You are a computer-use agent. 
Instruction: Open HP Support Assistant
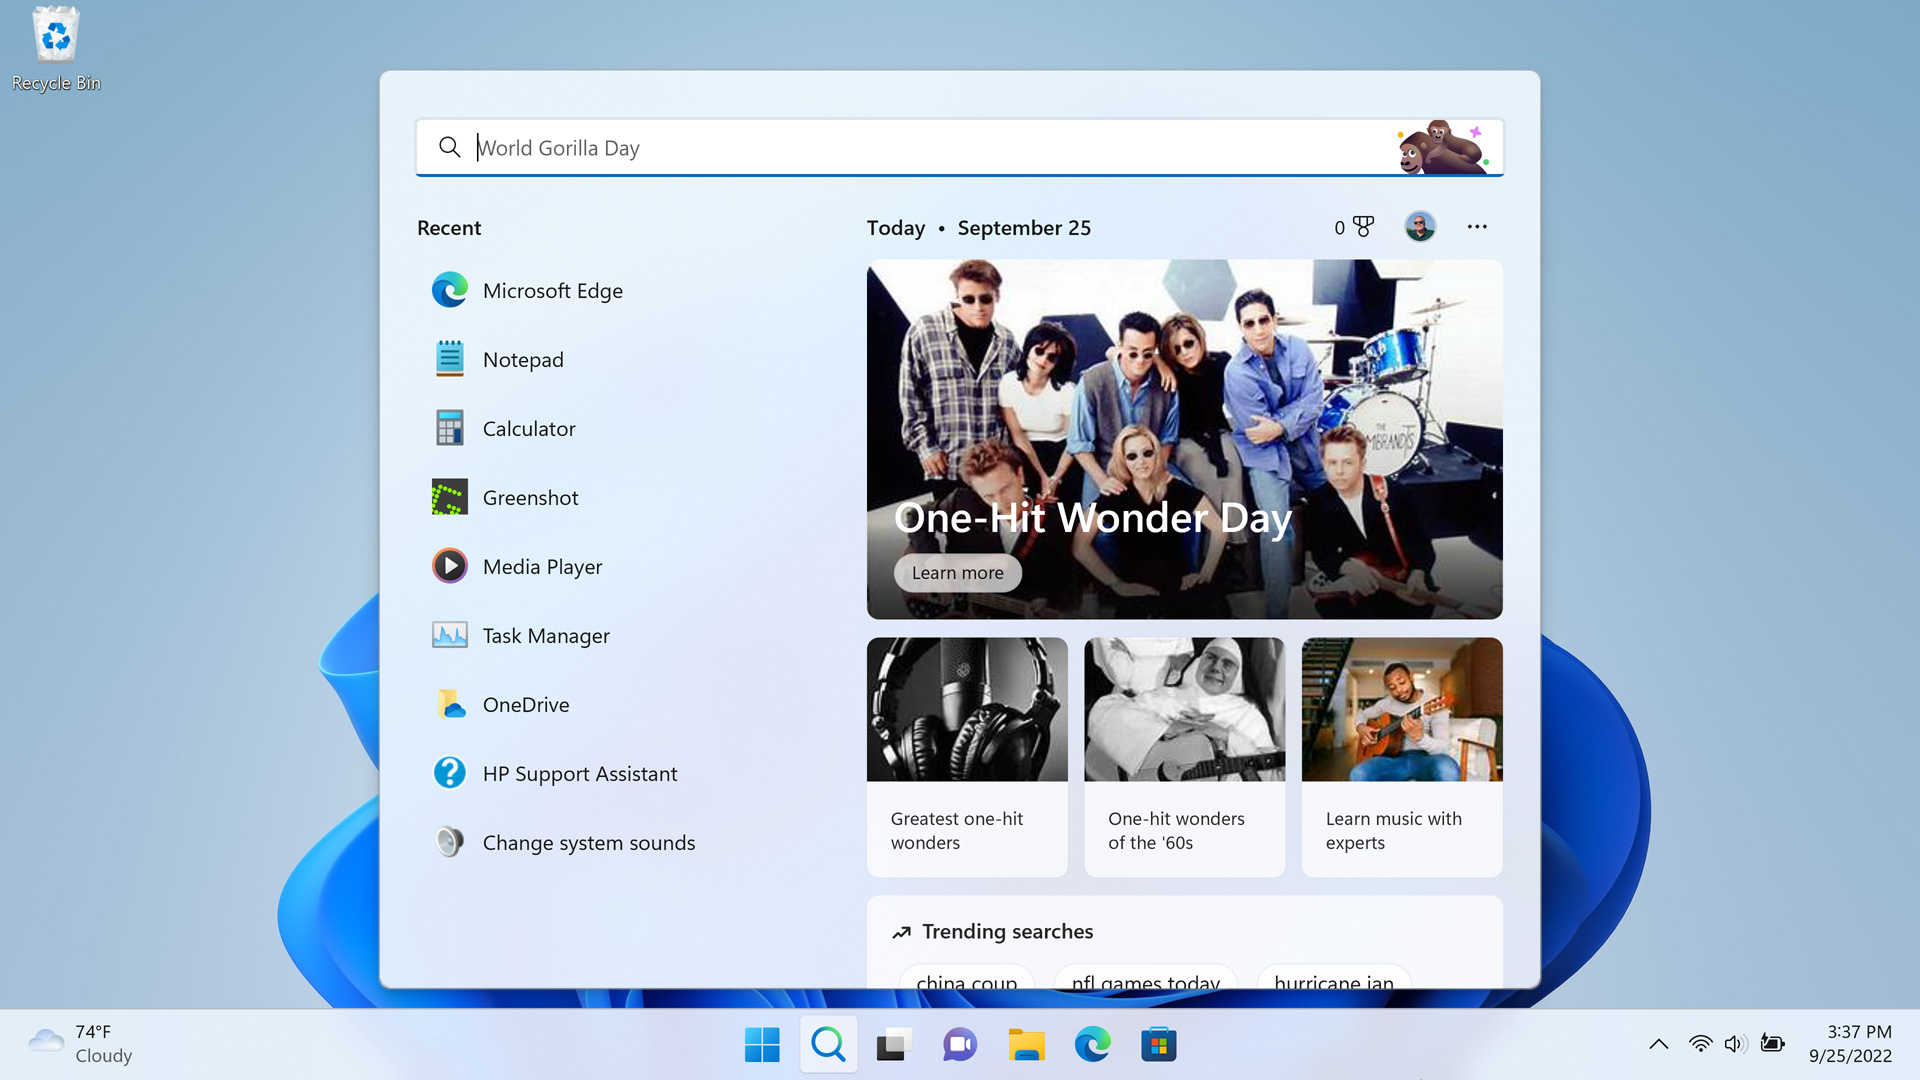579,774
